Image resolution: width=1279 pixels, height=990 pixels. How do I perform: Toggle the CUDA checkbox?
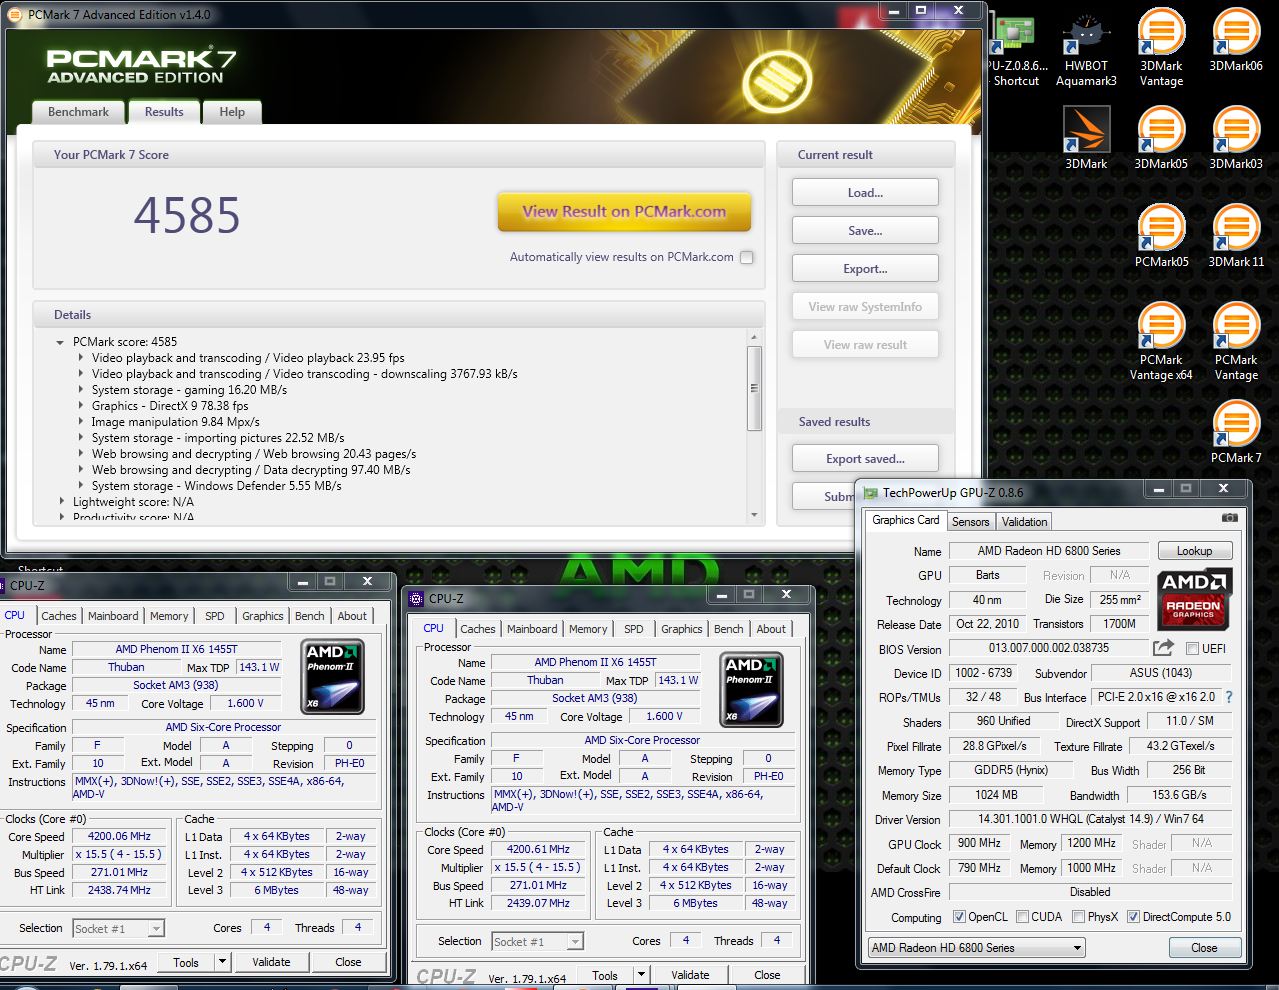[x=1022, y=916]
